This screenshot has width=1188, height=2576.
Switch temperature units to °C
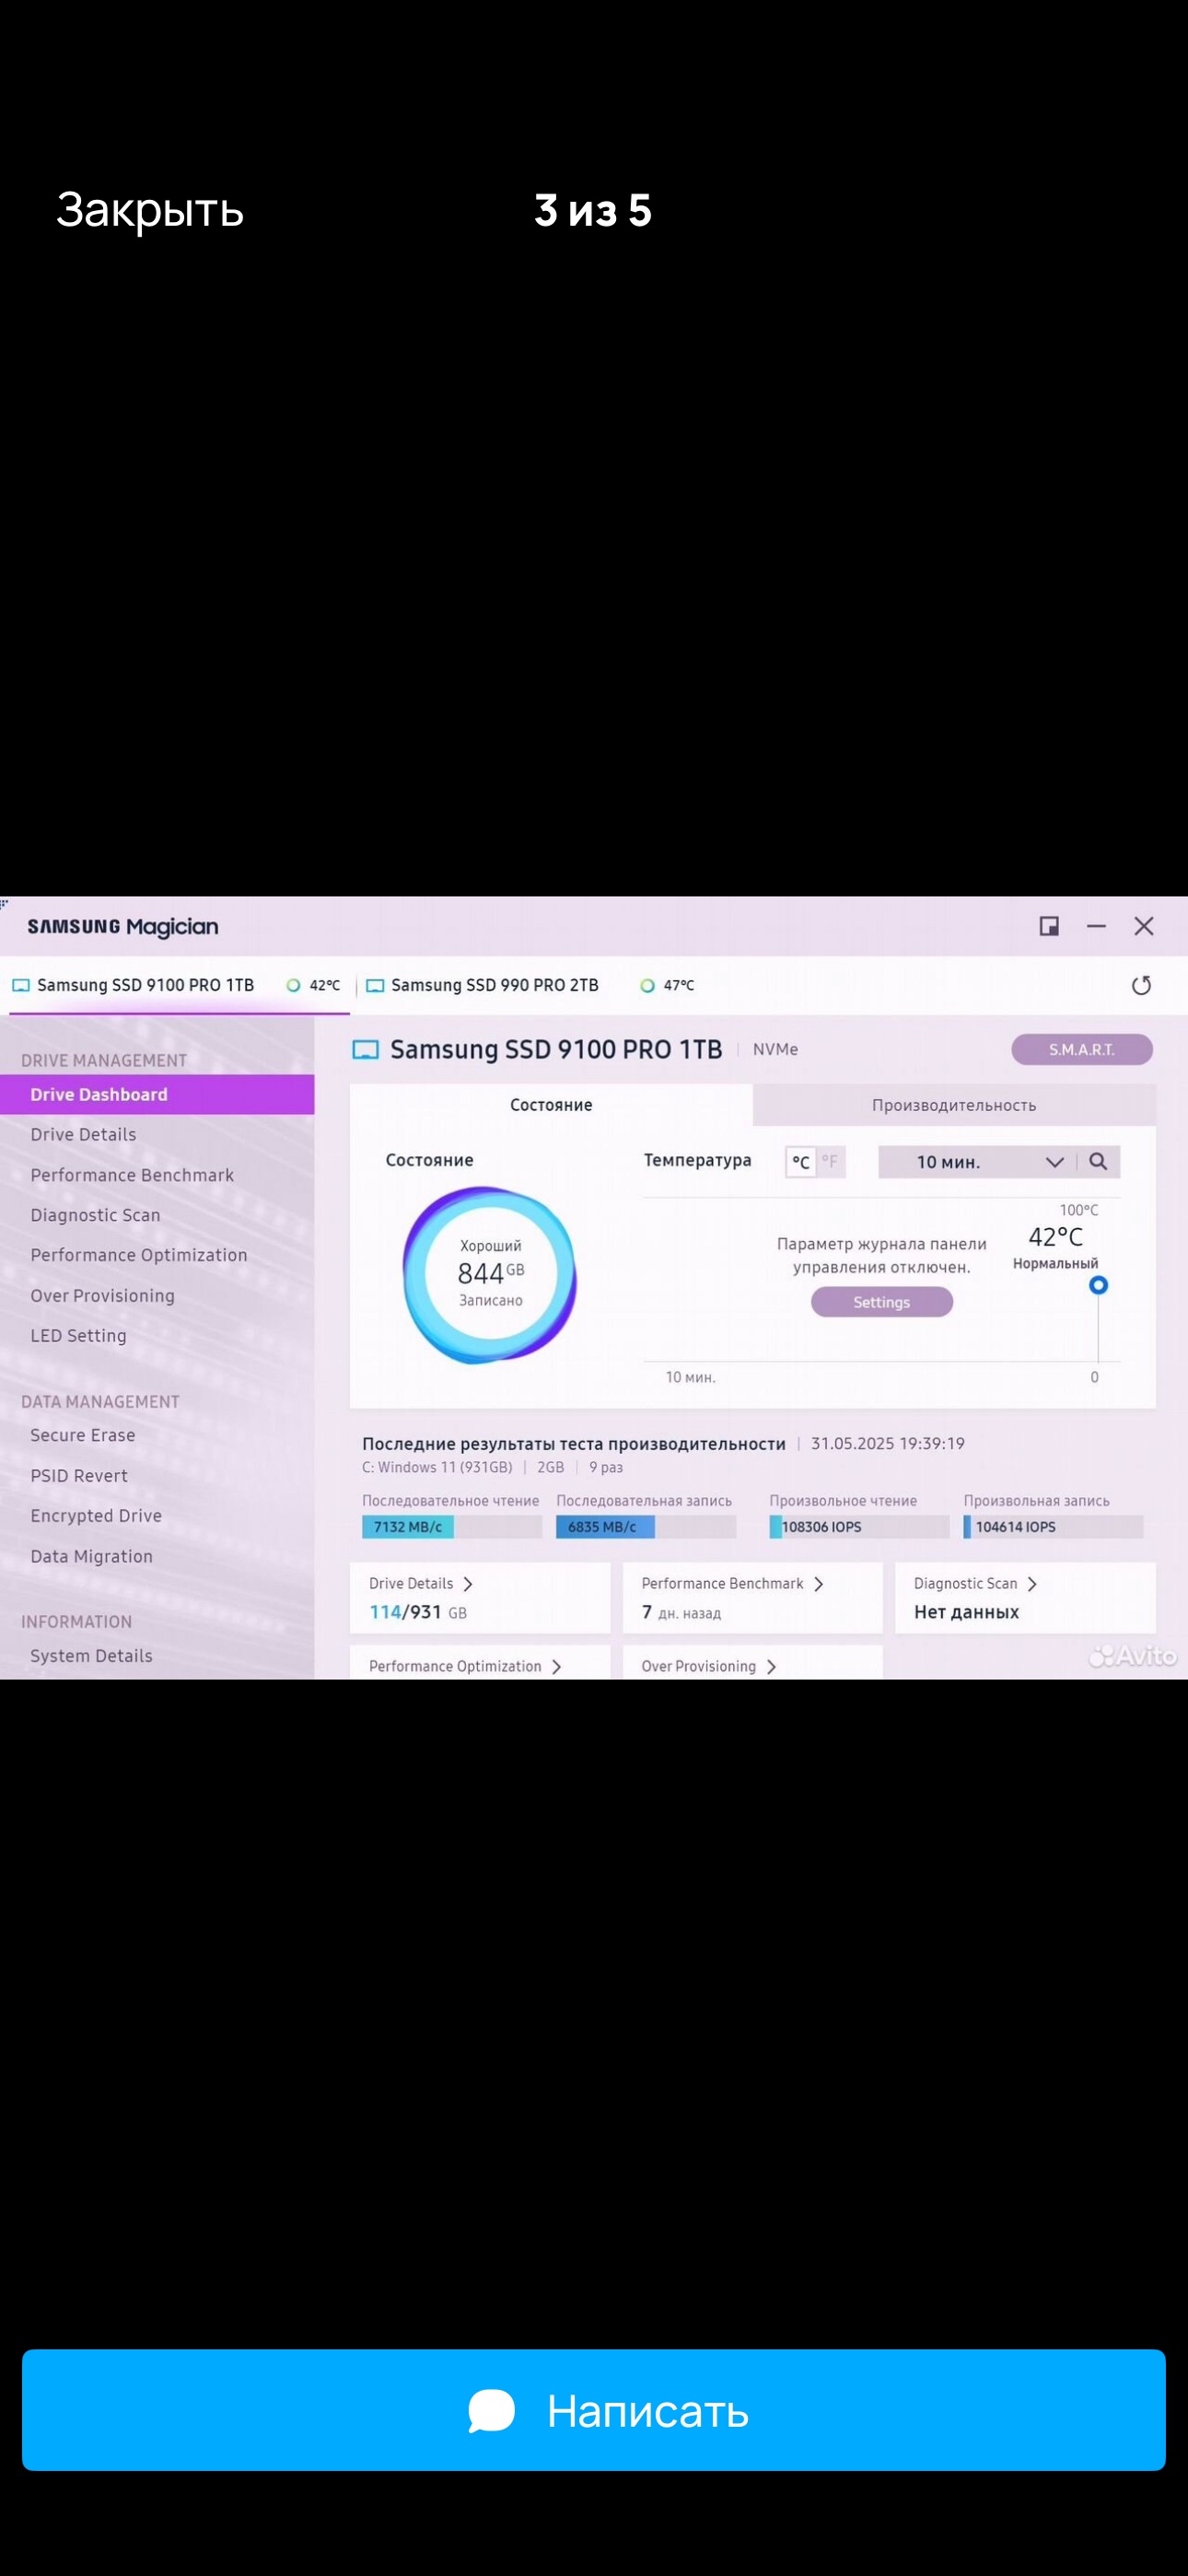click(801, 1161)
